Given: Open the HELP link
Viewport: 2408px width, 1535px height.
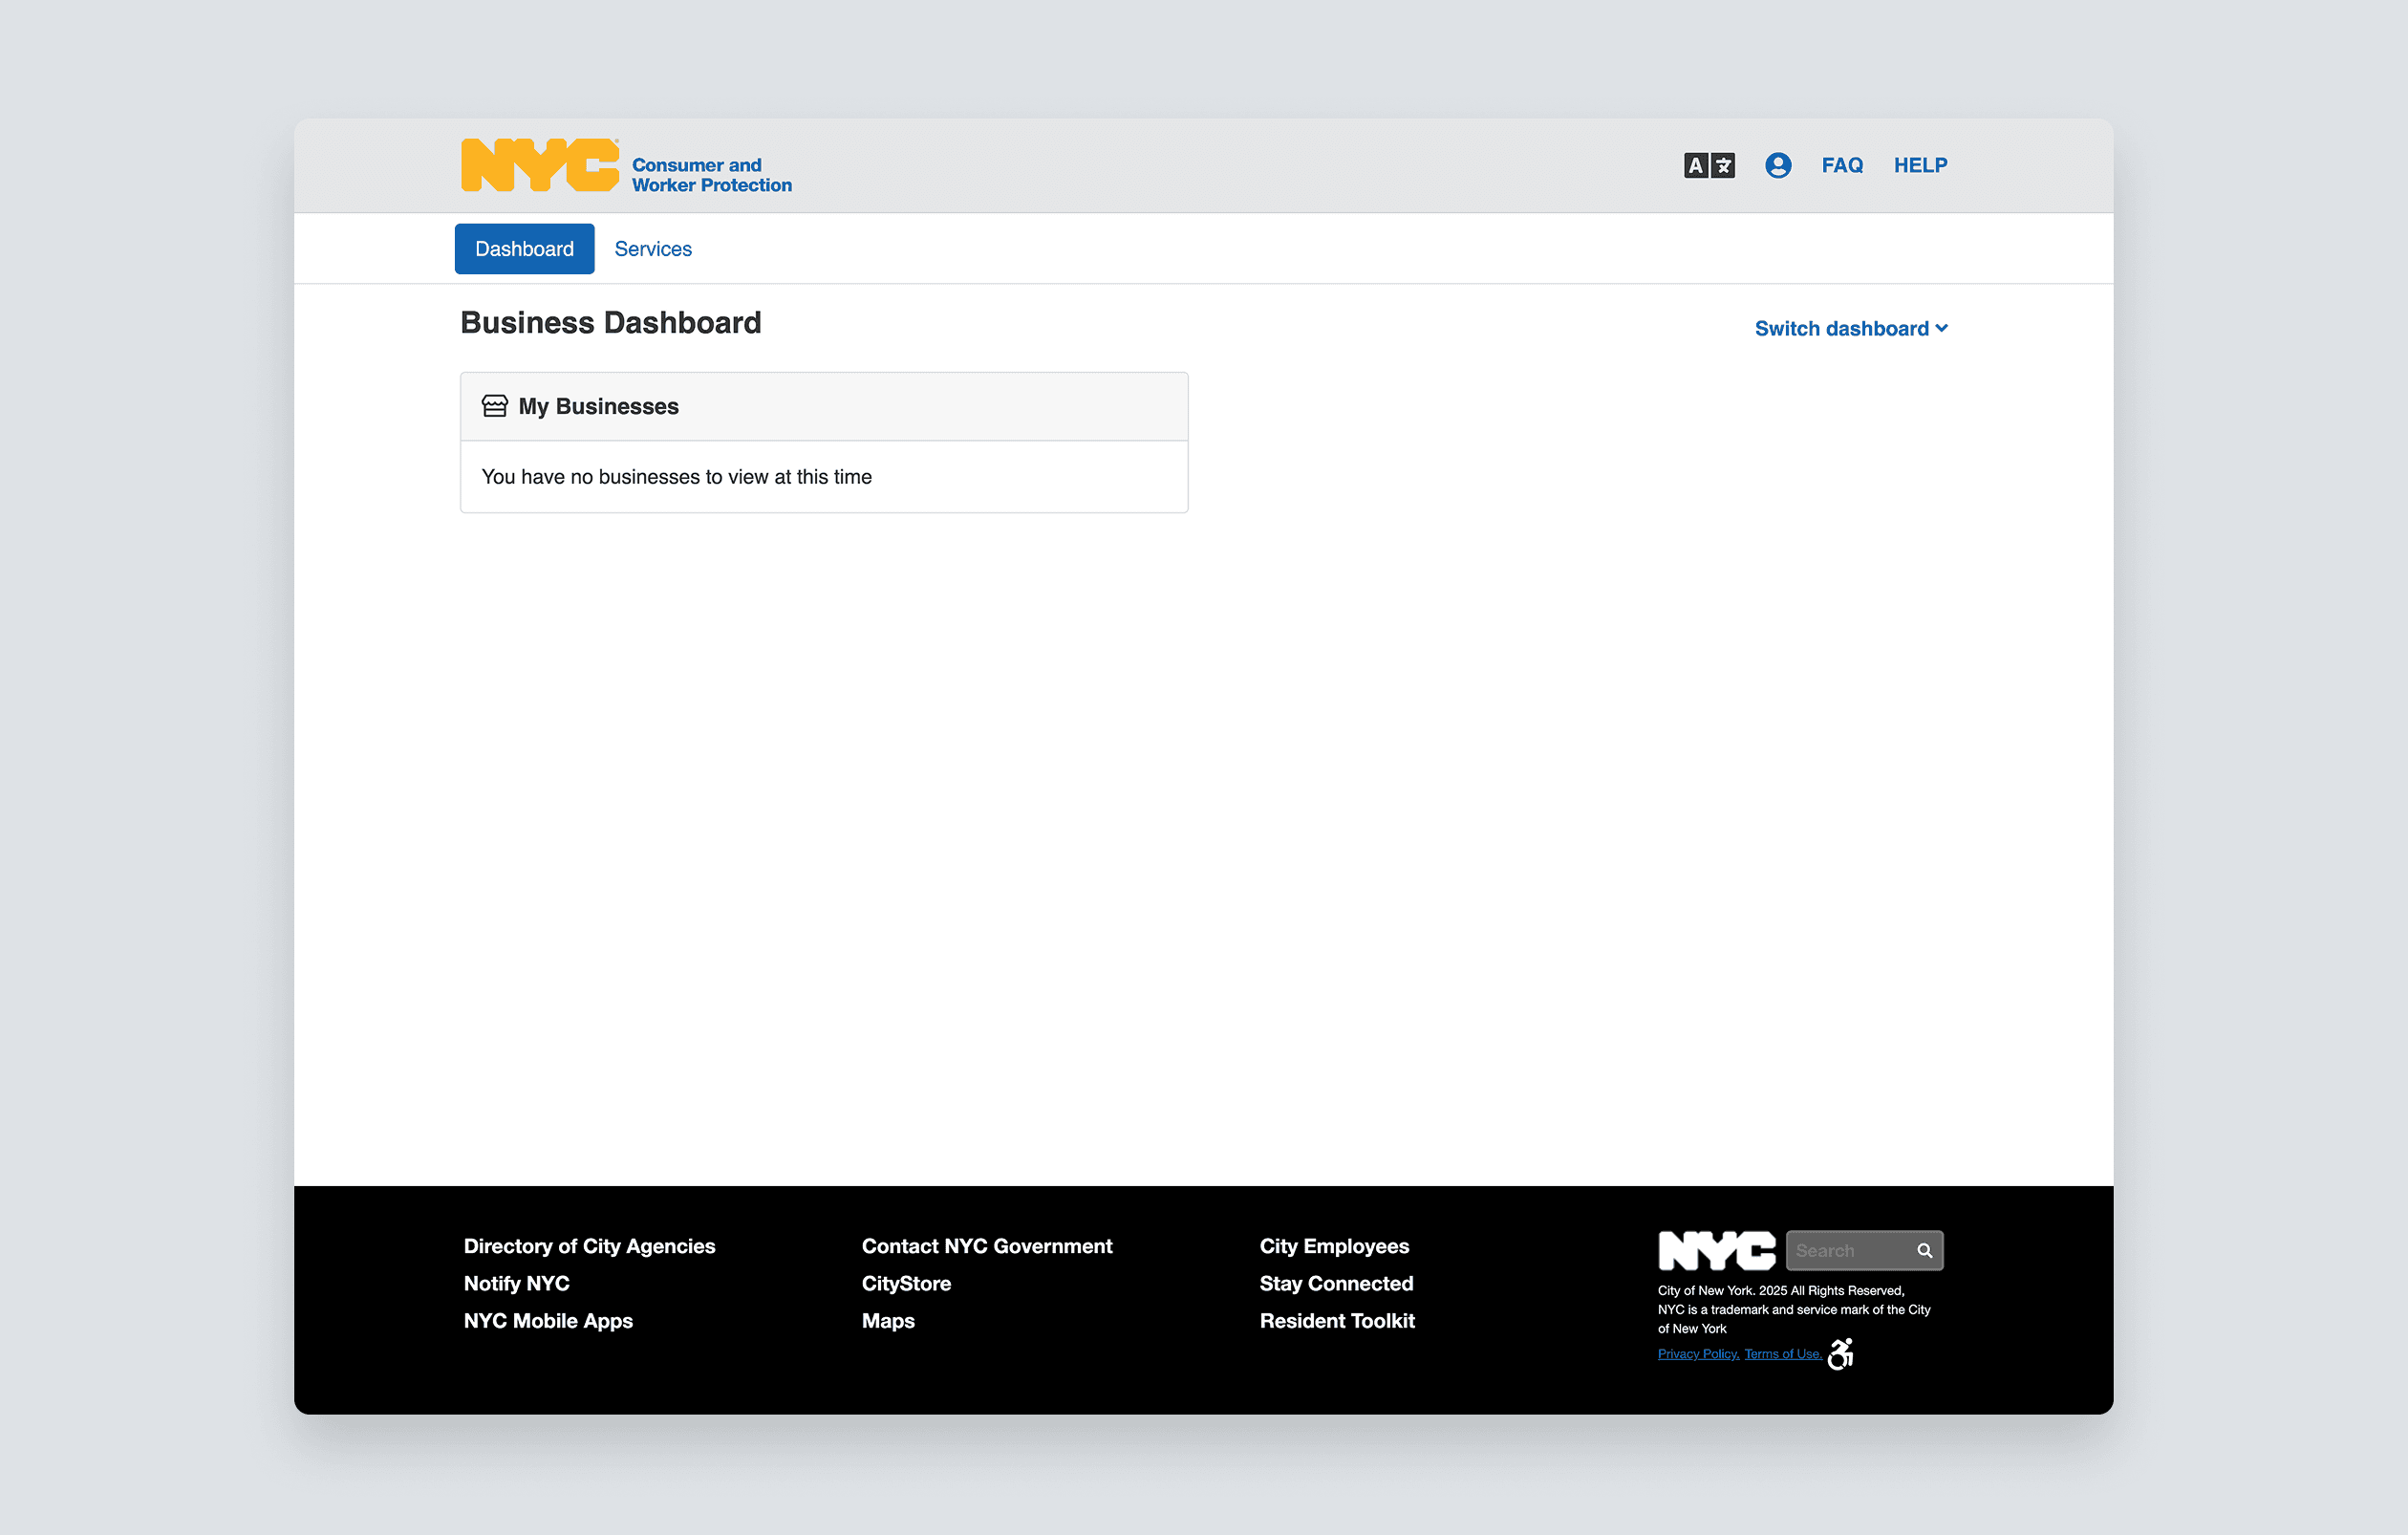Looking at the screenshot, I should pyautogui.click(x=1919, y=165).
